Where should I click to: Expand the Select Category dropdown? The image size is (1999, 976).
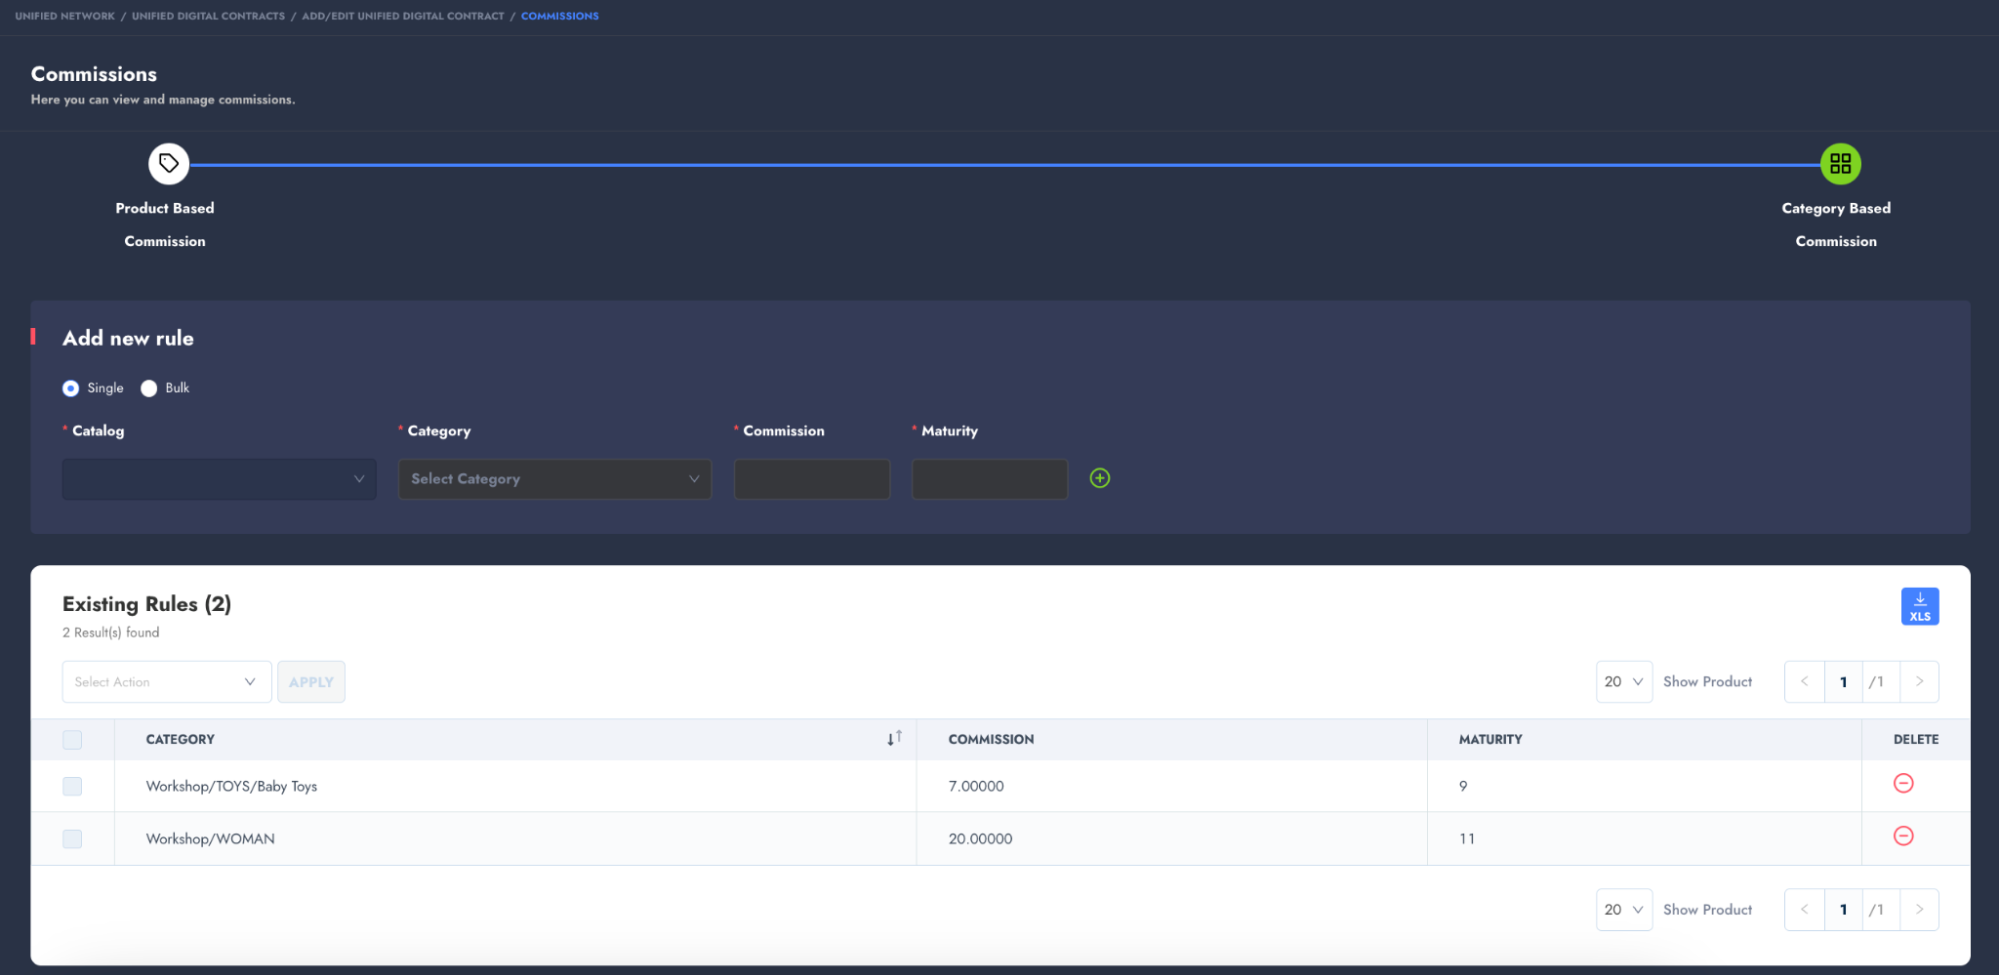[x=554, y=480]
